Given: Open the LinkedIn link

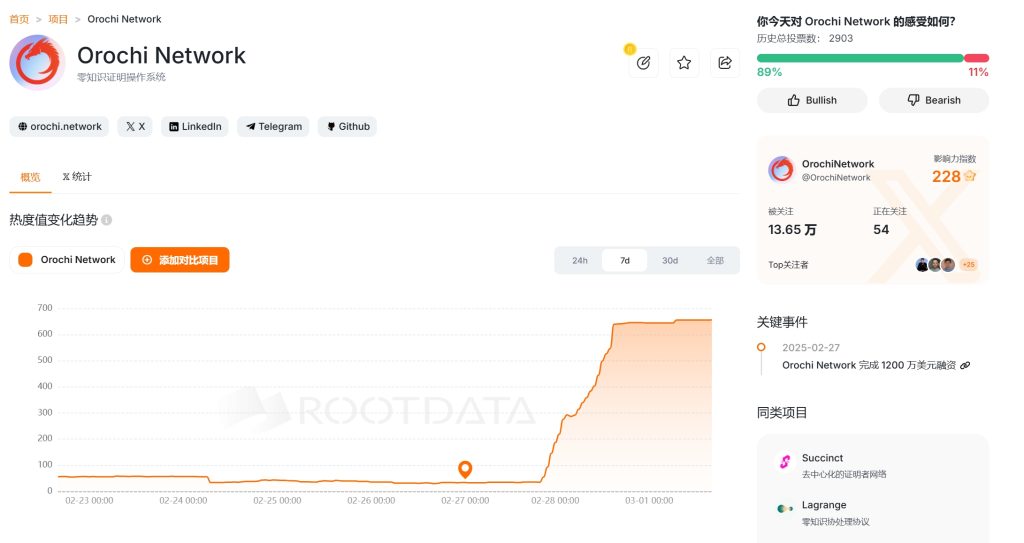Looking at the screenshot, I should click(x=195, y=126).
